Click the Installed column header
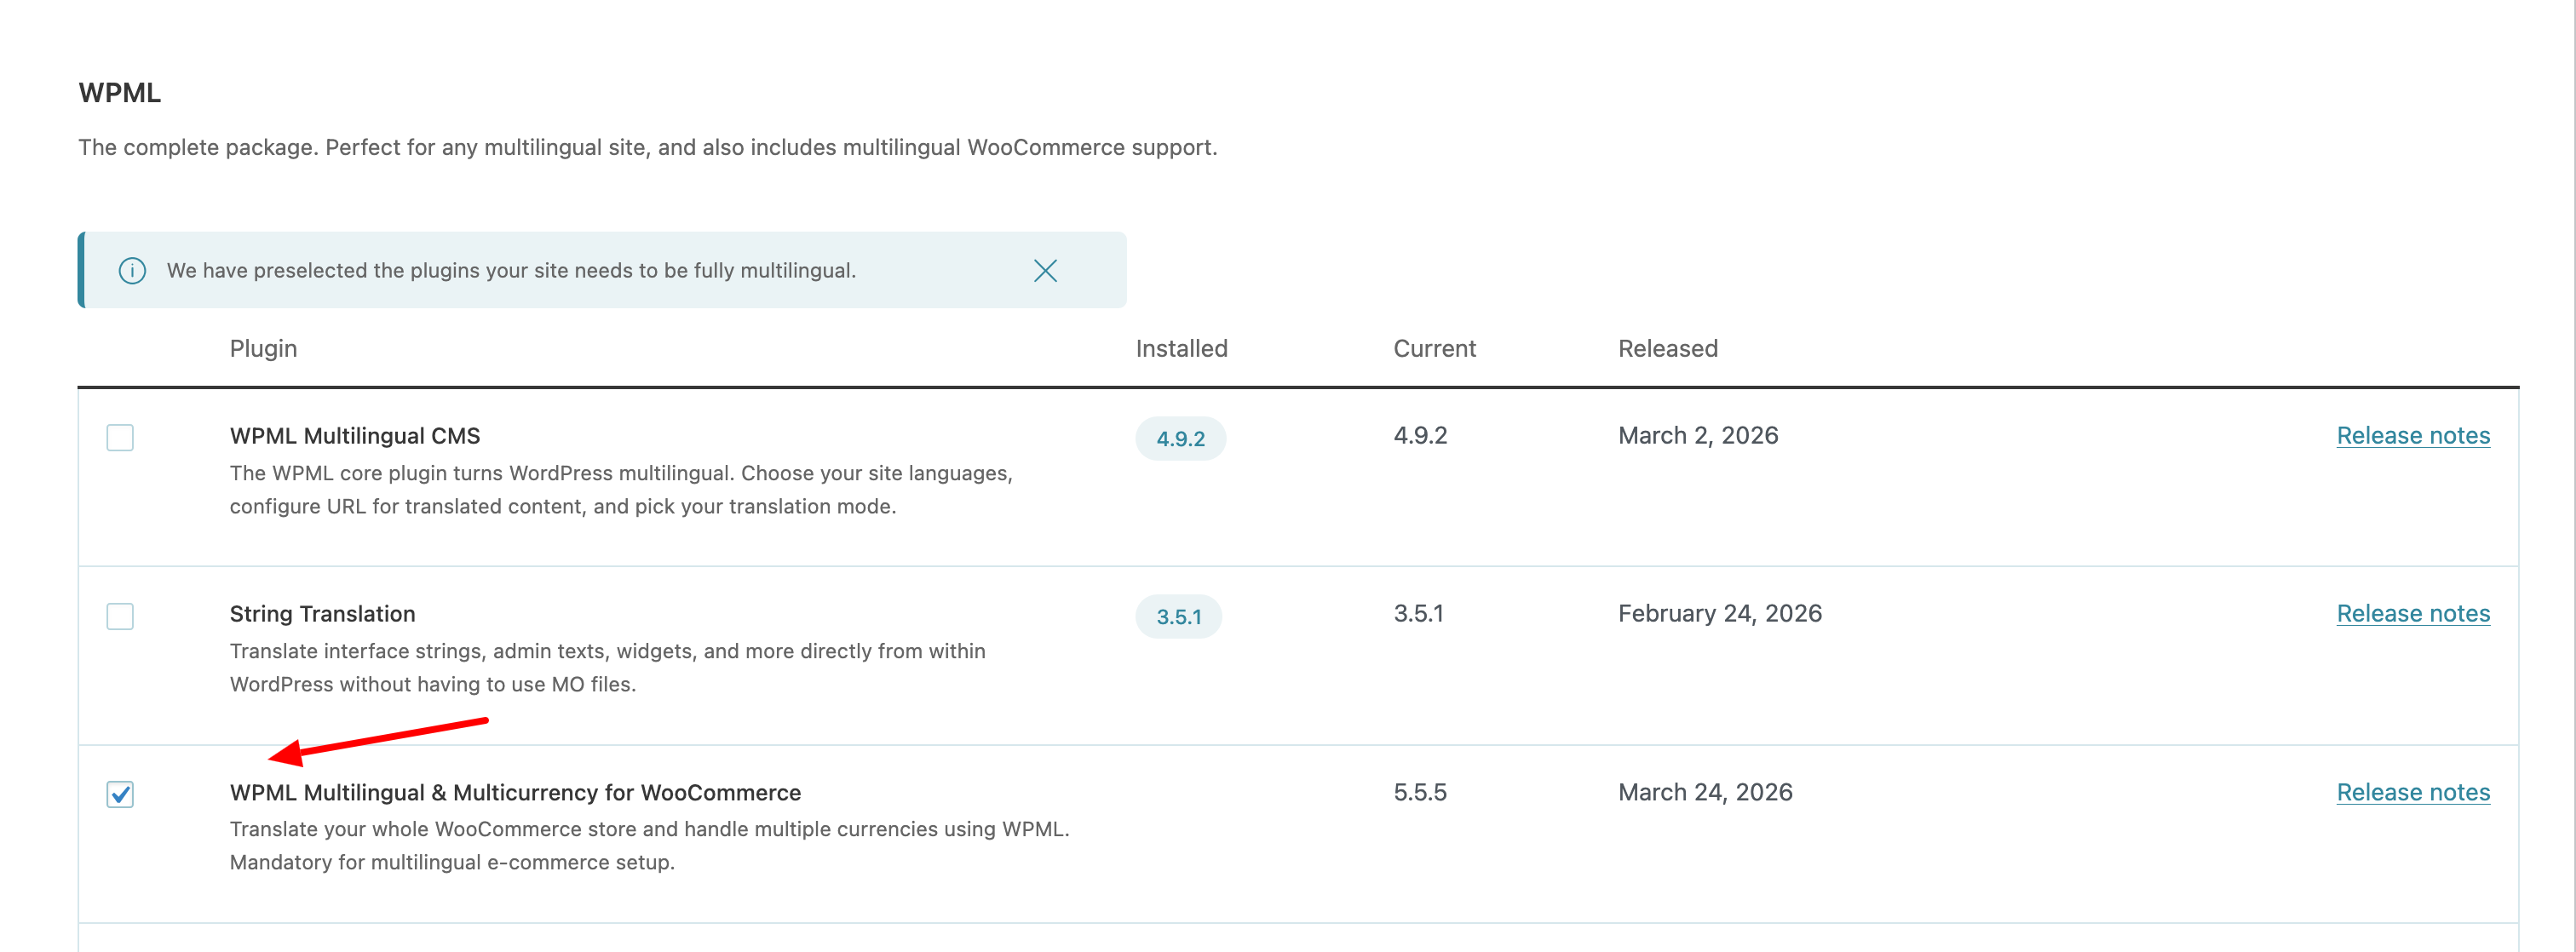Screen dimensions: 2576x952 click(x=1181, y=349)
